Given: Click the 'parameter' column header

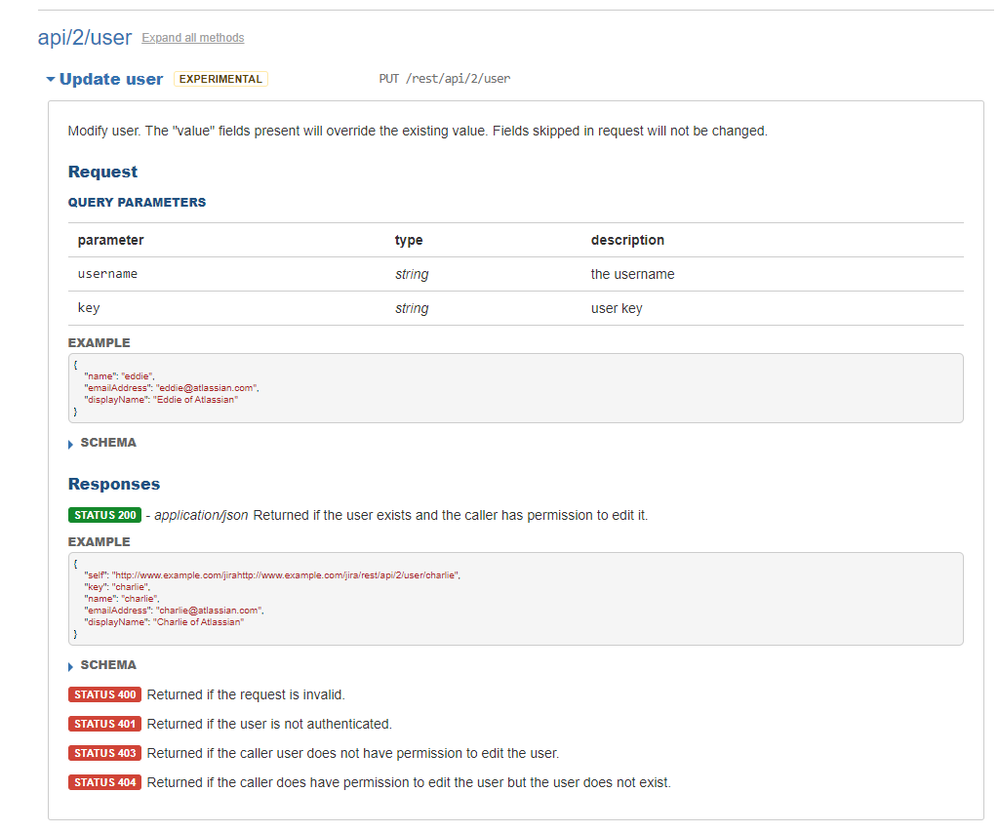Looking at the screenshot, I should pyautogui.click(x=111, y=240).
